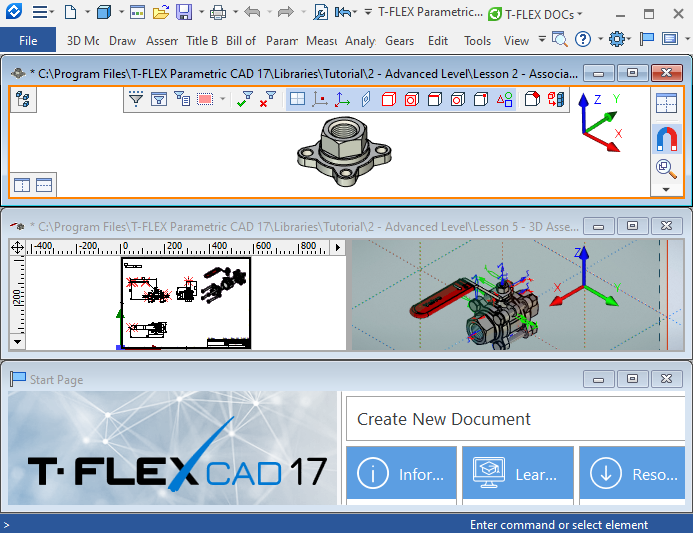Open the document preview magnifier icon
Image resolution: width=693 pixels, height=533 pixels.
click(x=320, y=12)
